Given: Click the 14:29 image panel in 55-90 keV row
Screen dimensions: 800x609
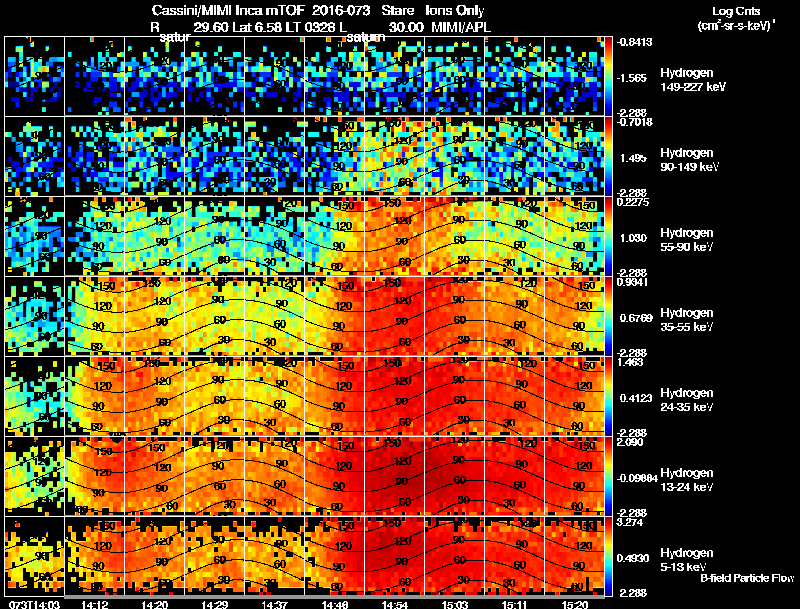Looking at the screenshot, I should click(214, 236).
